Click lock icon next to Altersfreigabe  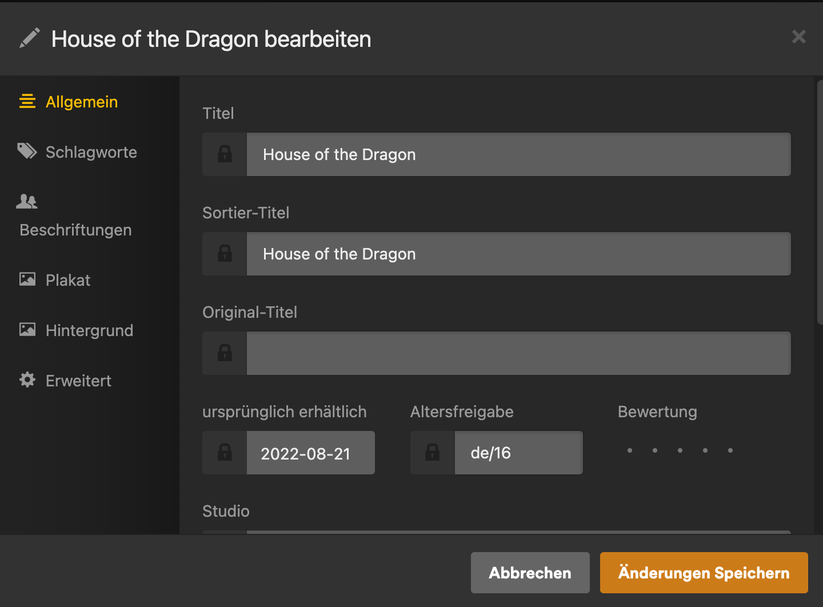tap(432, 453)
